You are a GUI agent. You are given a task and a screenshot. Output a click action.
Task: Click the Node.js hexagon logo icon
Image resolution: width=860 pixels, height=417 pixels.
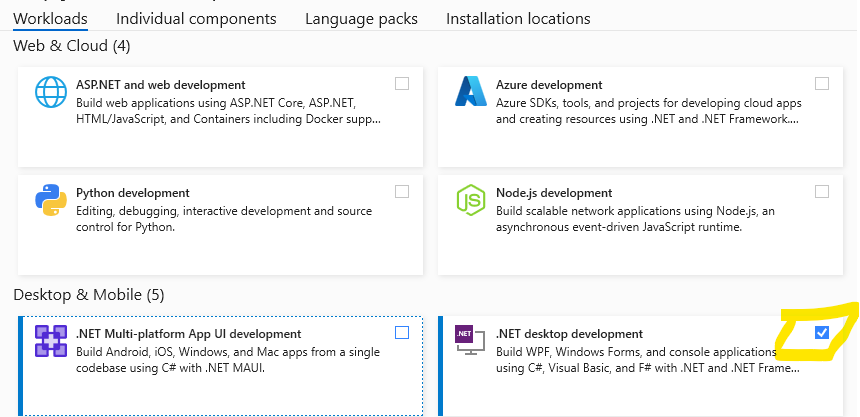tap(471, 200)
